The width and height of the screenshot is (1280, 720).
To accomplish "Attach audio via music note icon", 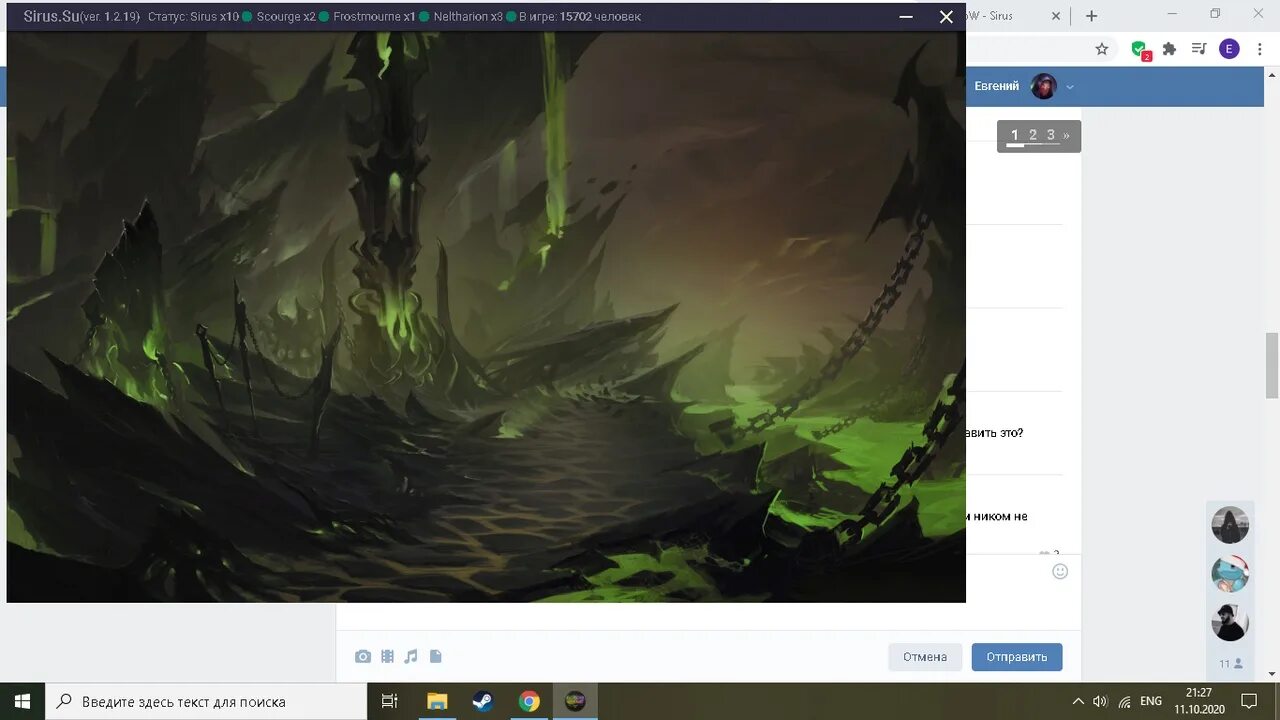I will [411, 657].
